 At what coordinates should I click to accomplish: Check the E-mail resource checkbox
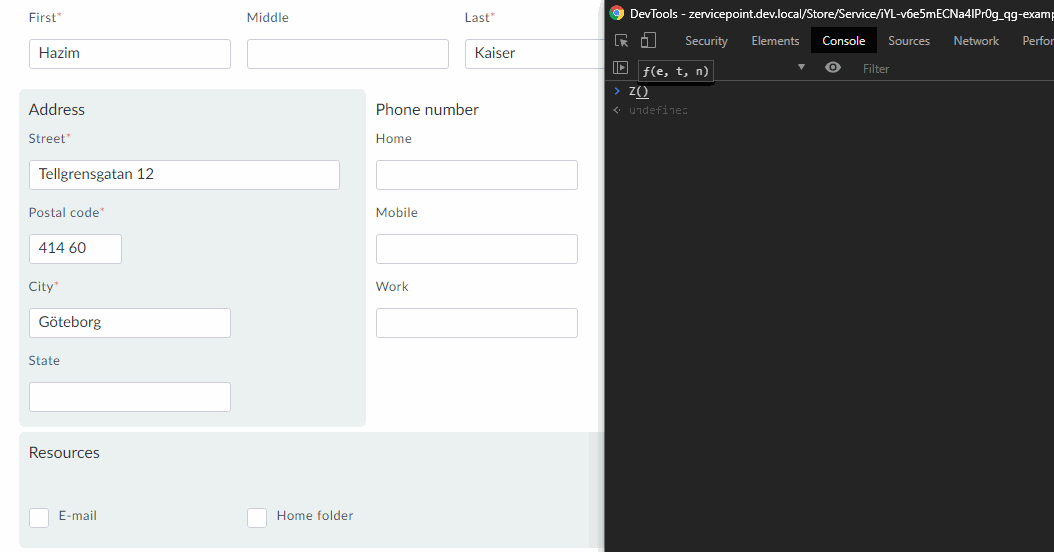pos(39,517)
